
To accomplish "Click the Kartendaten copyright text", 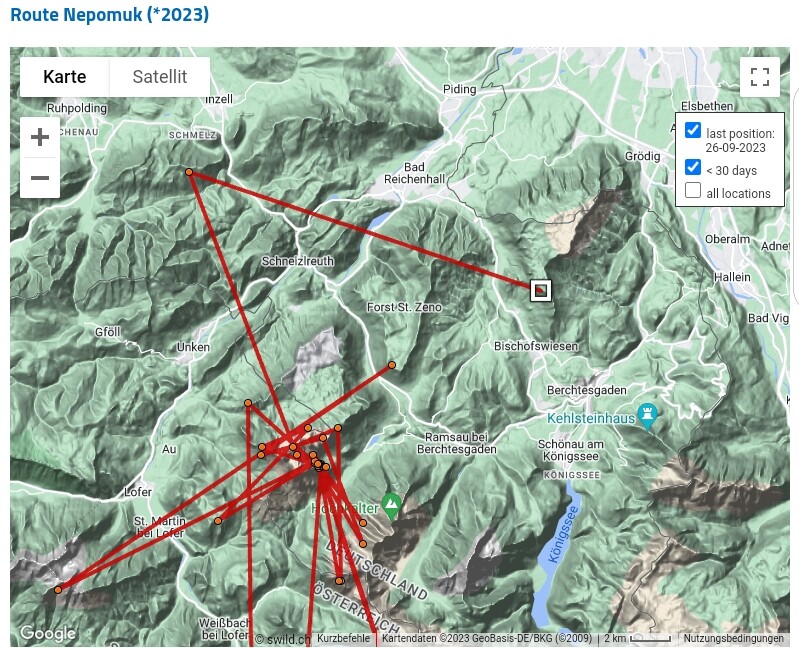I will pyautogui.click(x=487, y=638).
